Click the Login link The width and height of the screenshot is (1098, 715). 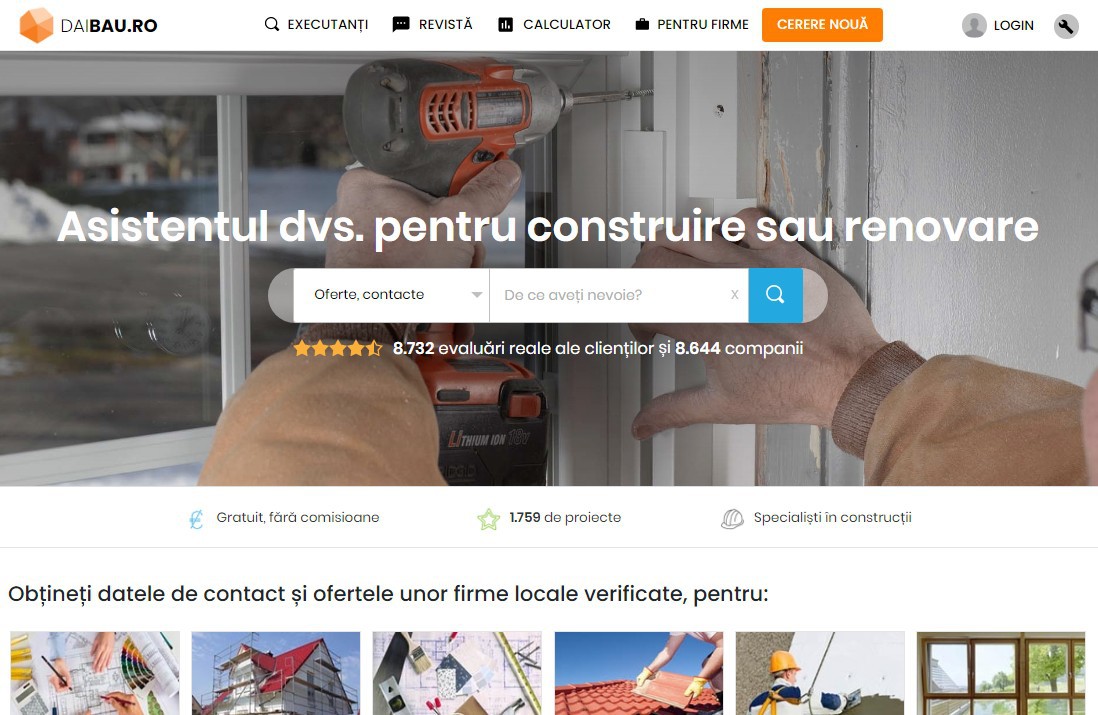[1013, 25]
